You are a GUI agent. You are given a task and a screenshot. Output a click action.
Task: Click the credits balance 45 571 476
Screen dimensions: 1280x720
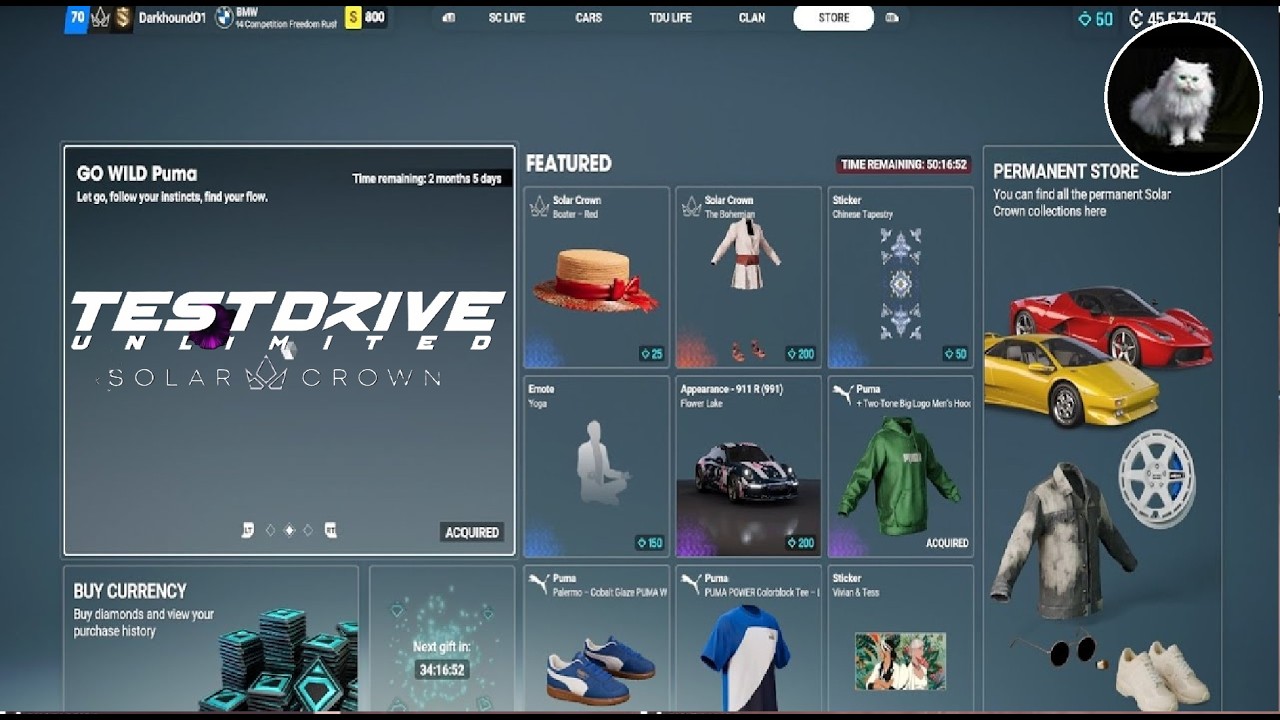(1172, 19)
